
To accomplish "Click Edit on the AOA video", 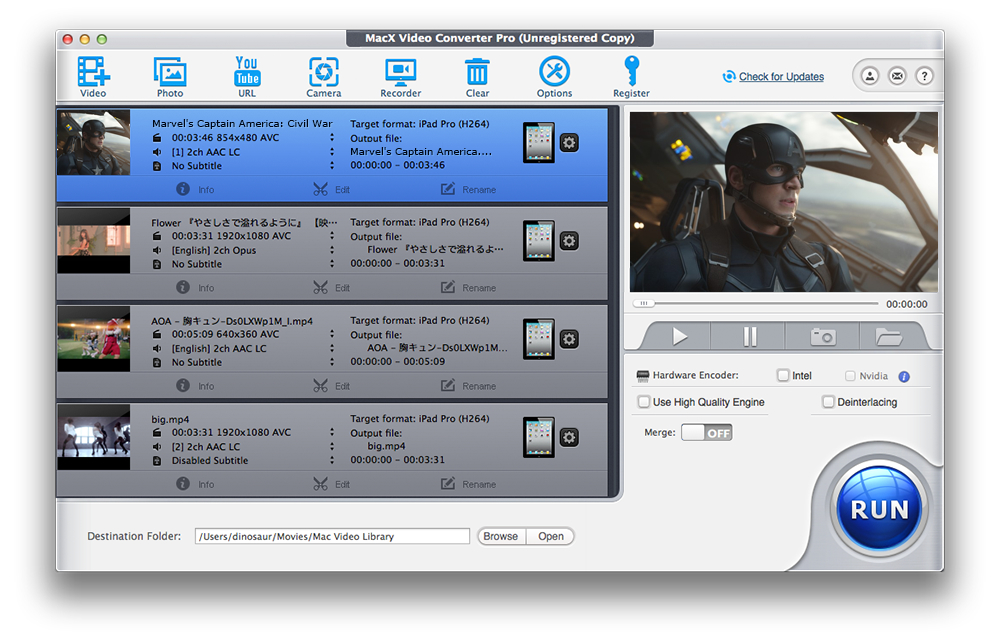I will [332, 386].
